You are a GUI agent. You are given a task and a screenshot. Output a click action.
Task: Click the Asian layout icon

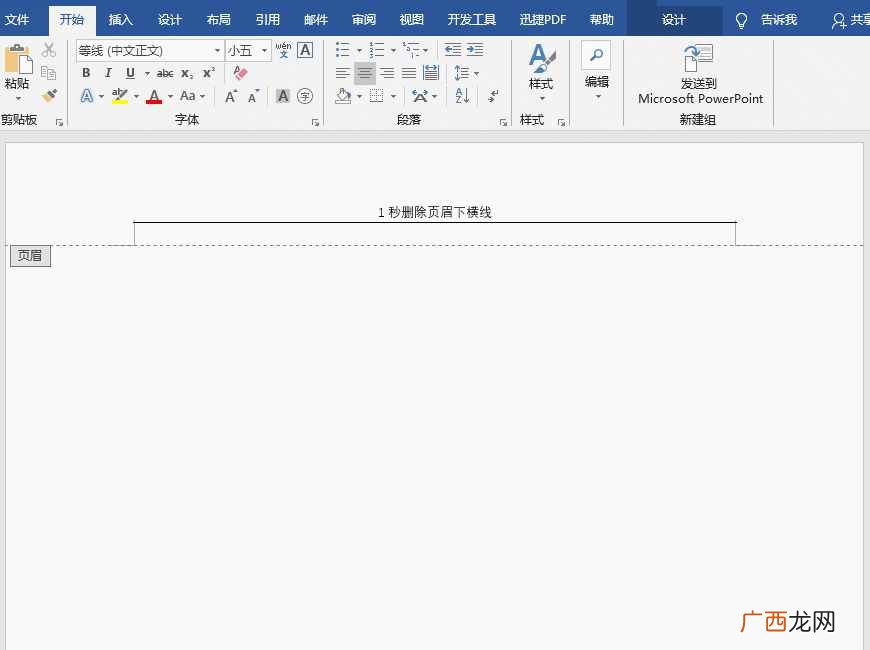[x=420, y=96]
